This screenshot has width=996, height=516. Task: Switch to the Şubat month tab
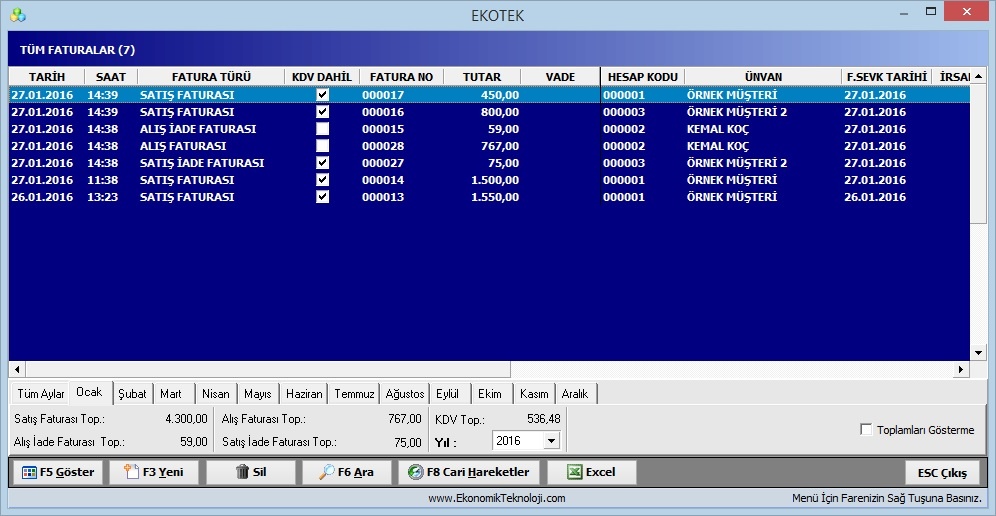click(132, 394)
